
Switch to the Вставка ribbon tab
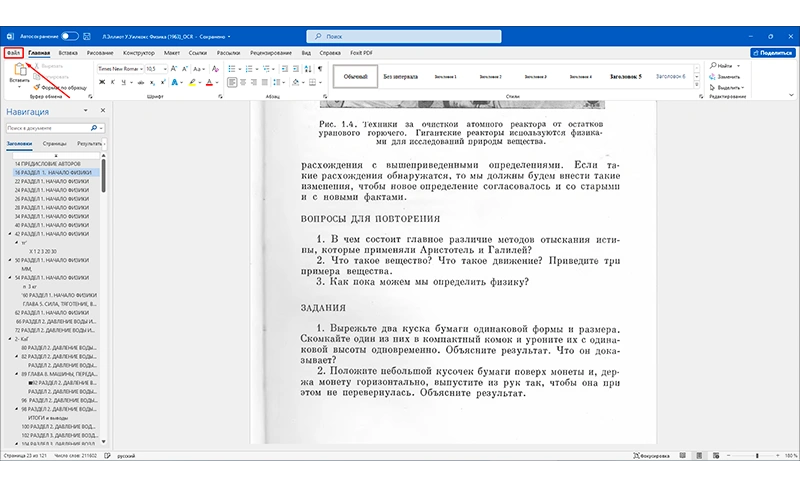click(x=68, y=53)
